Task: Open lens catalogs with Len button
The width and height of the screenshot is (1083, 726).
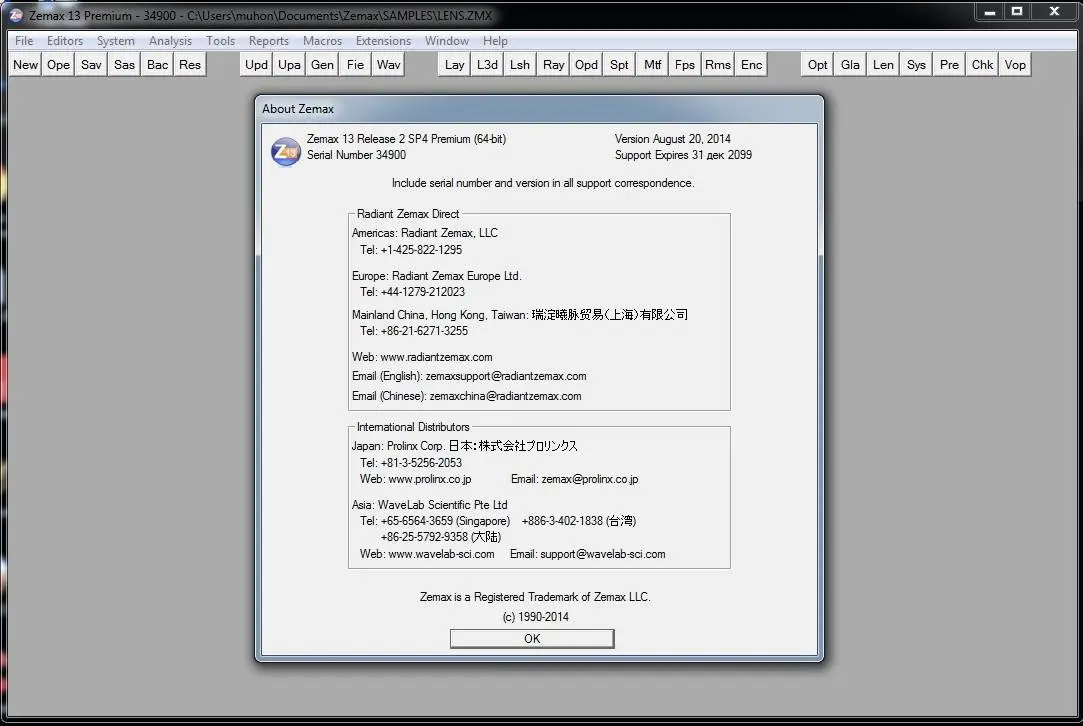Action: [883, 65]
